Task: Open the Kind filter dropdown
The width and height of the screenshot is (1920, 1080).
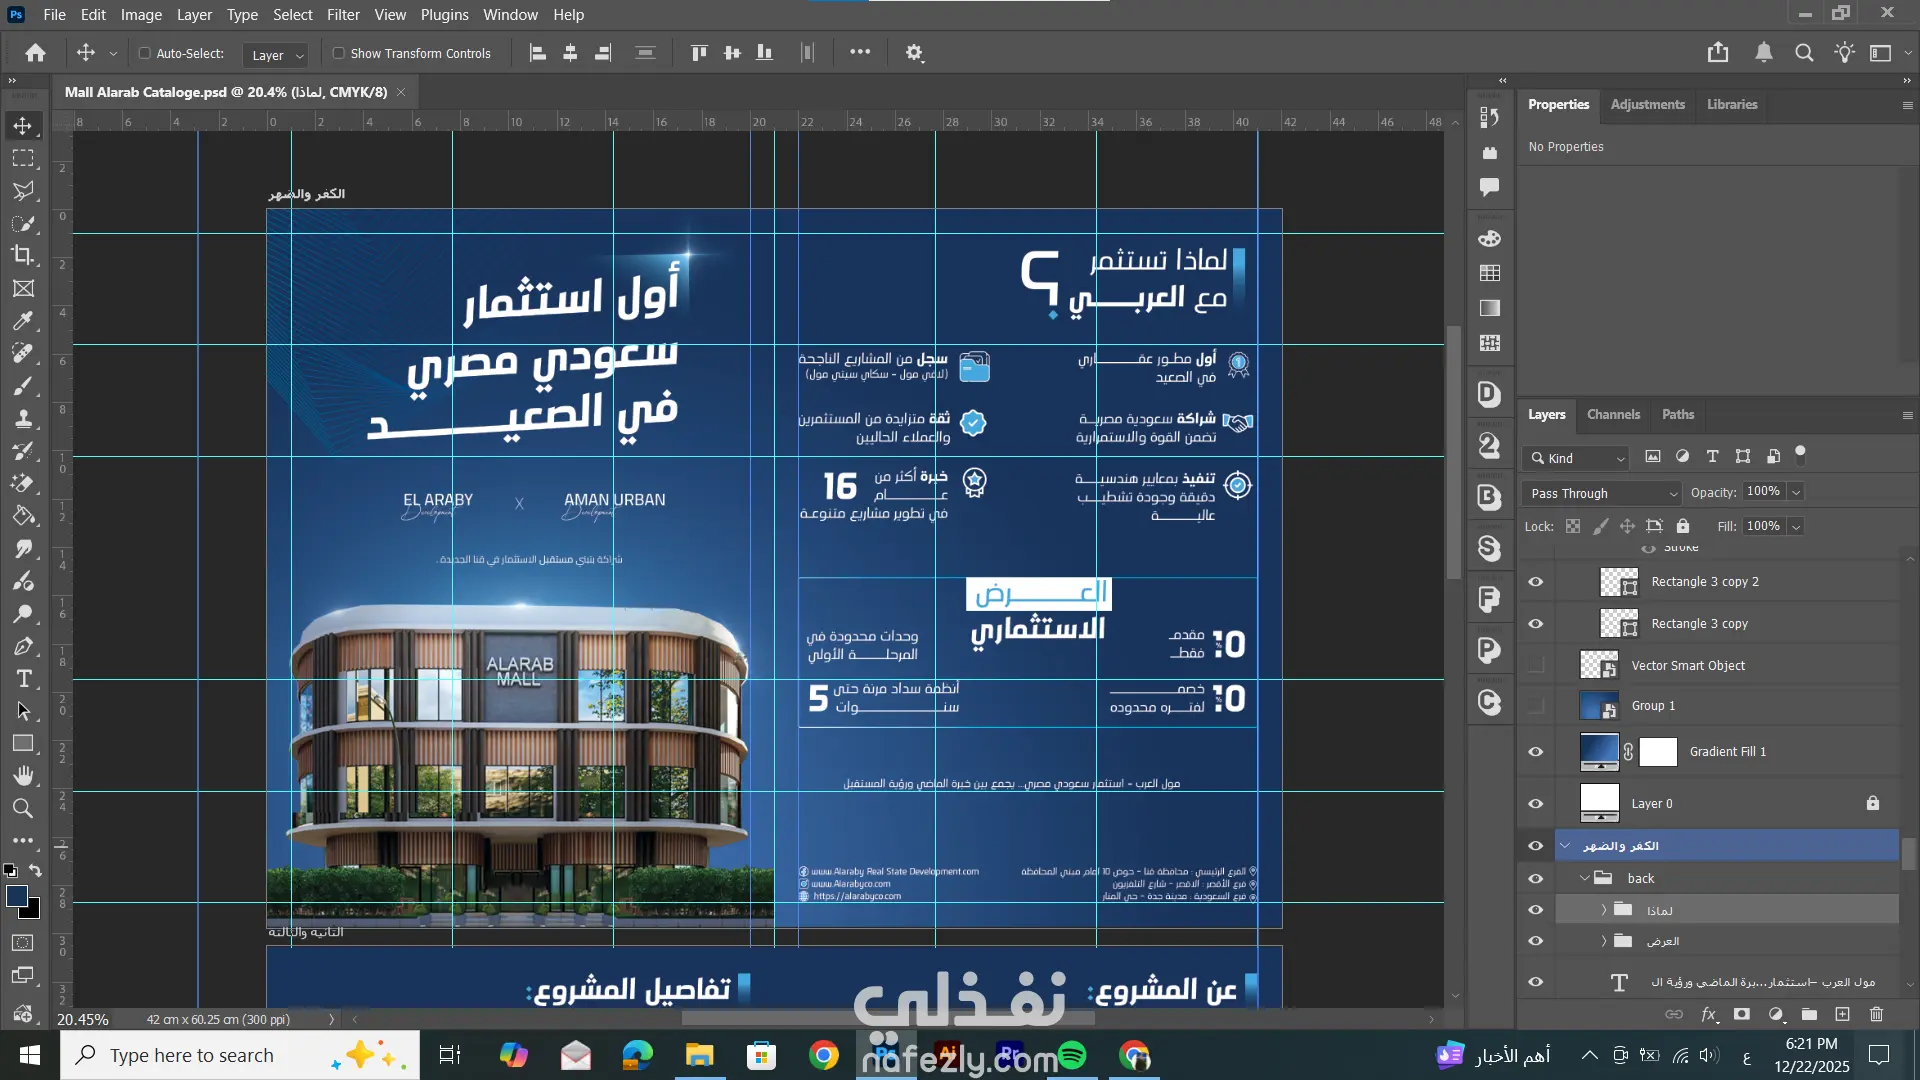Action: coord(1577,458)
